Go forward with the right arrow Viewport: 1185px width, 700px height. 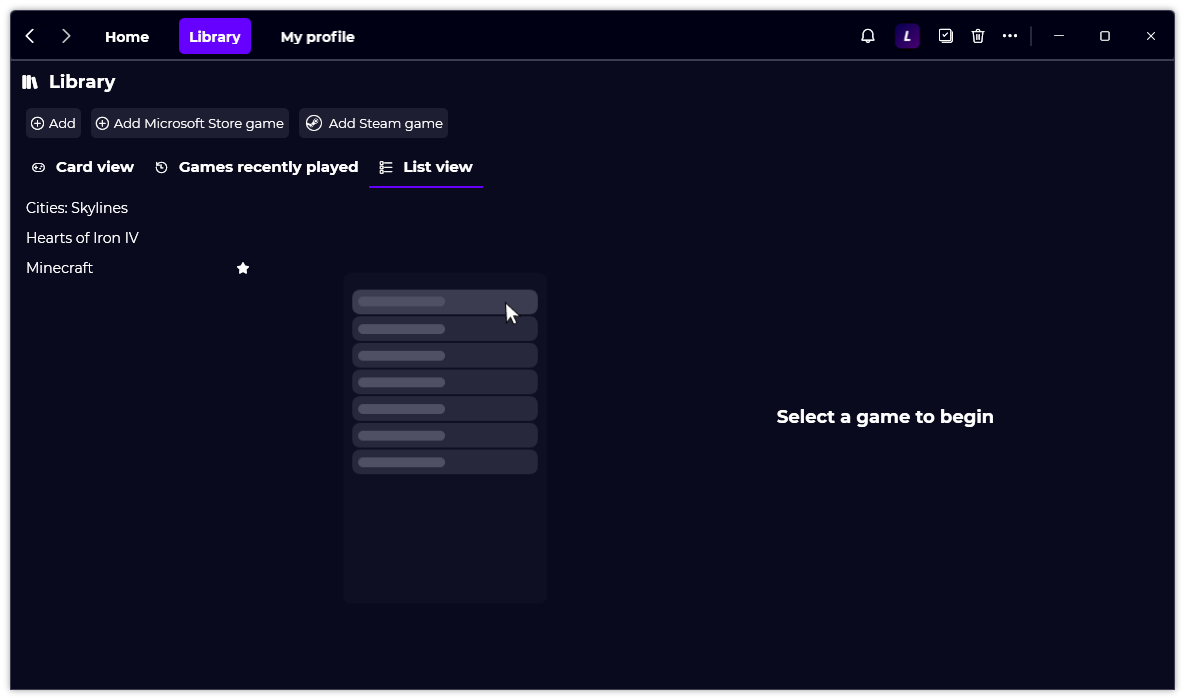pyautogui.click(x=66, y=36)
